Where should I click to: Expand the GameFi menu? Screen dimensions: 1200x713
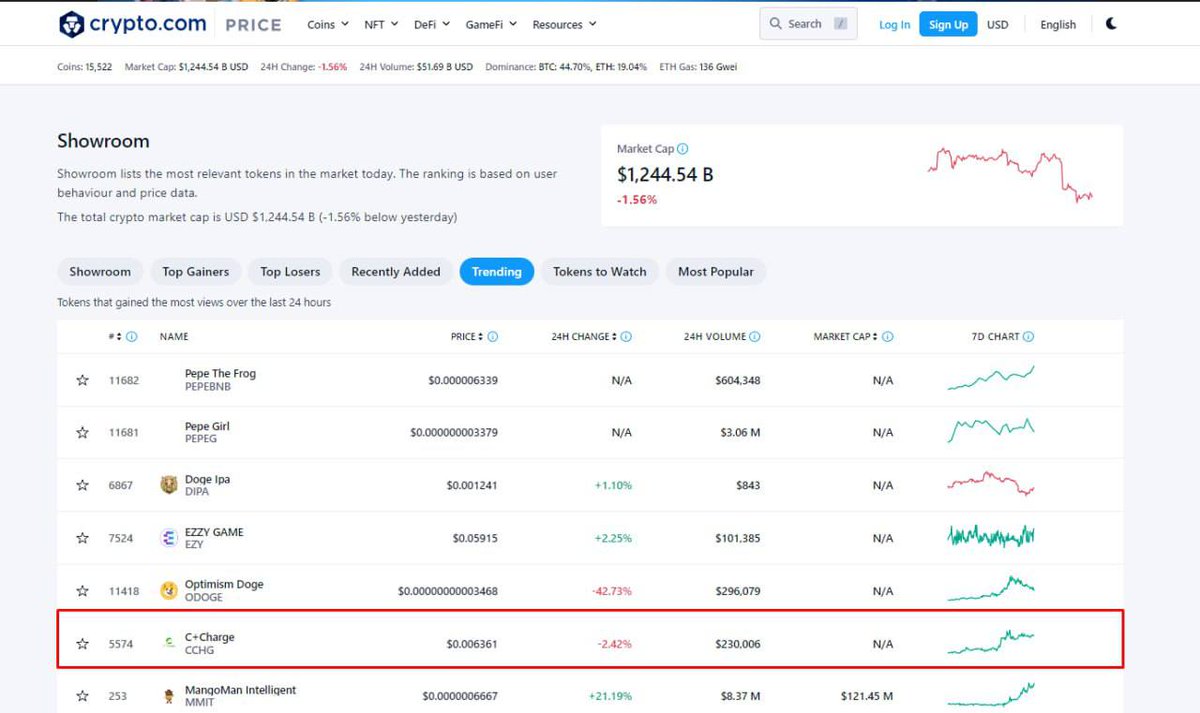(x=491, y=24)
